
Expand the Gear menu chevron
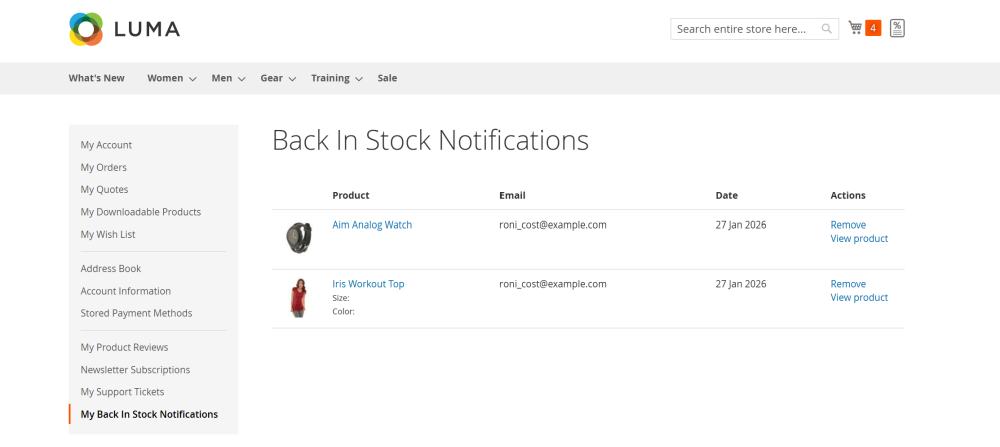coord(292,79)
